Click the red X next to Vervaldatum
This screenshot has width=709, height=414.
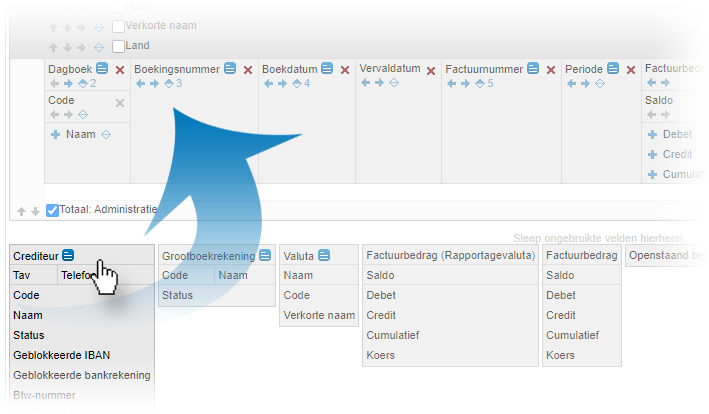point(431,69)
